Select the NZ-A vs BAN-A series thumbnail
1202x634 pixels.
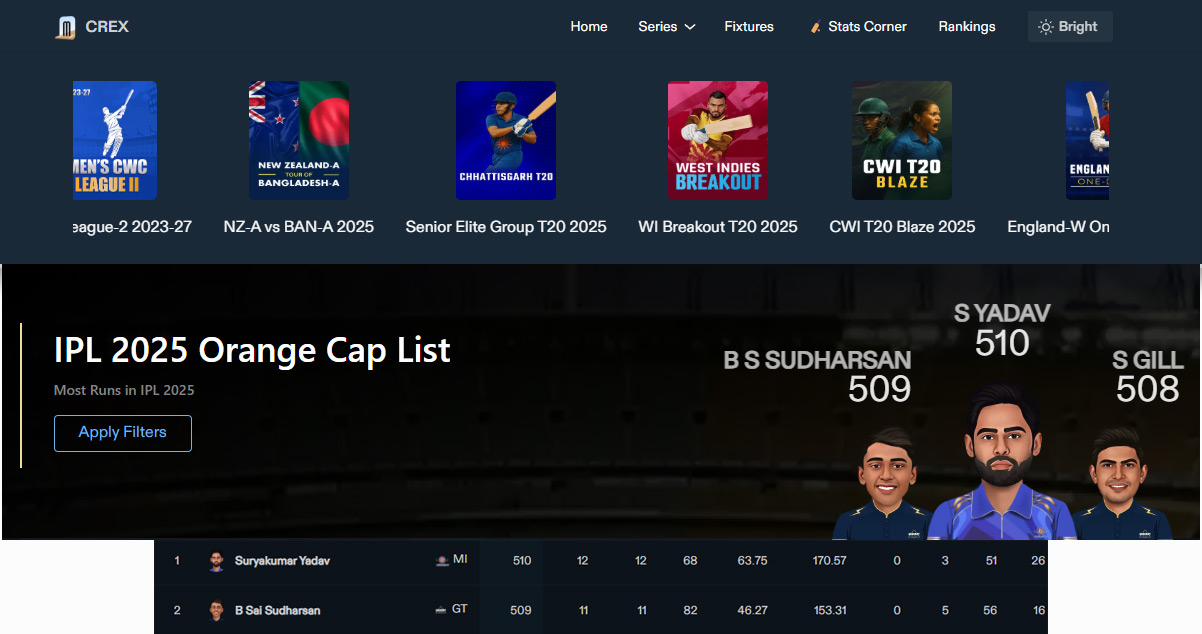298,140
